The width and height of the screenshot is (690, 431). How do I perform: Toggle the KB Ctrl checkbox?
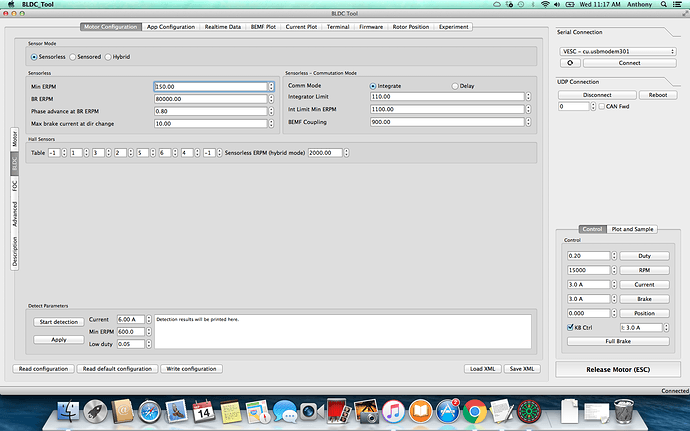569,326
